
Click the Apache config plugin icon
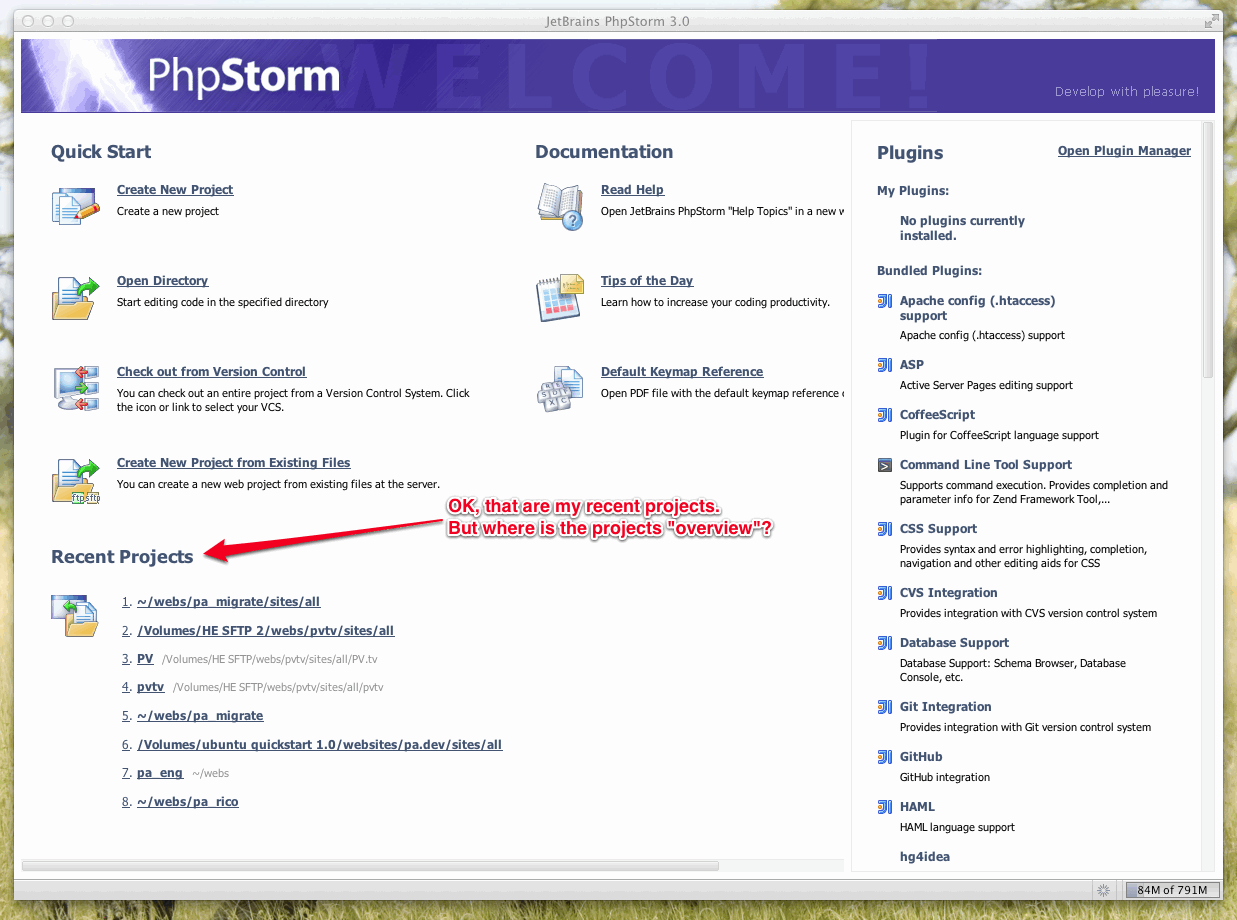(x=884, y=301)
